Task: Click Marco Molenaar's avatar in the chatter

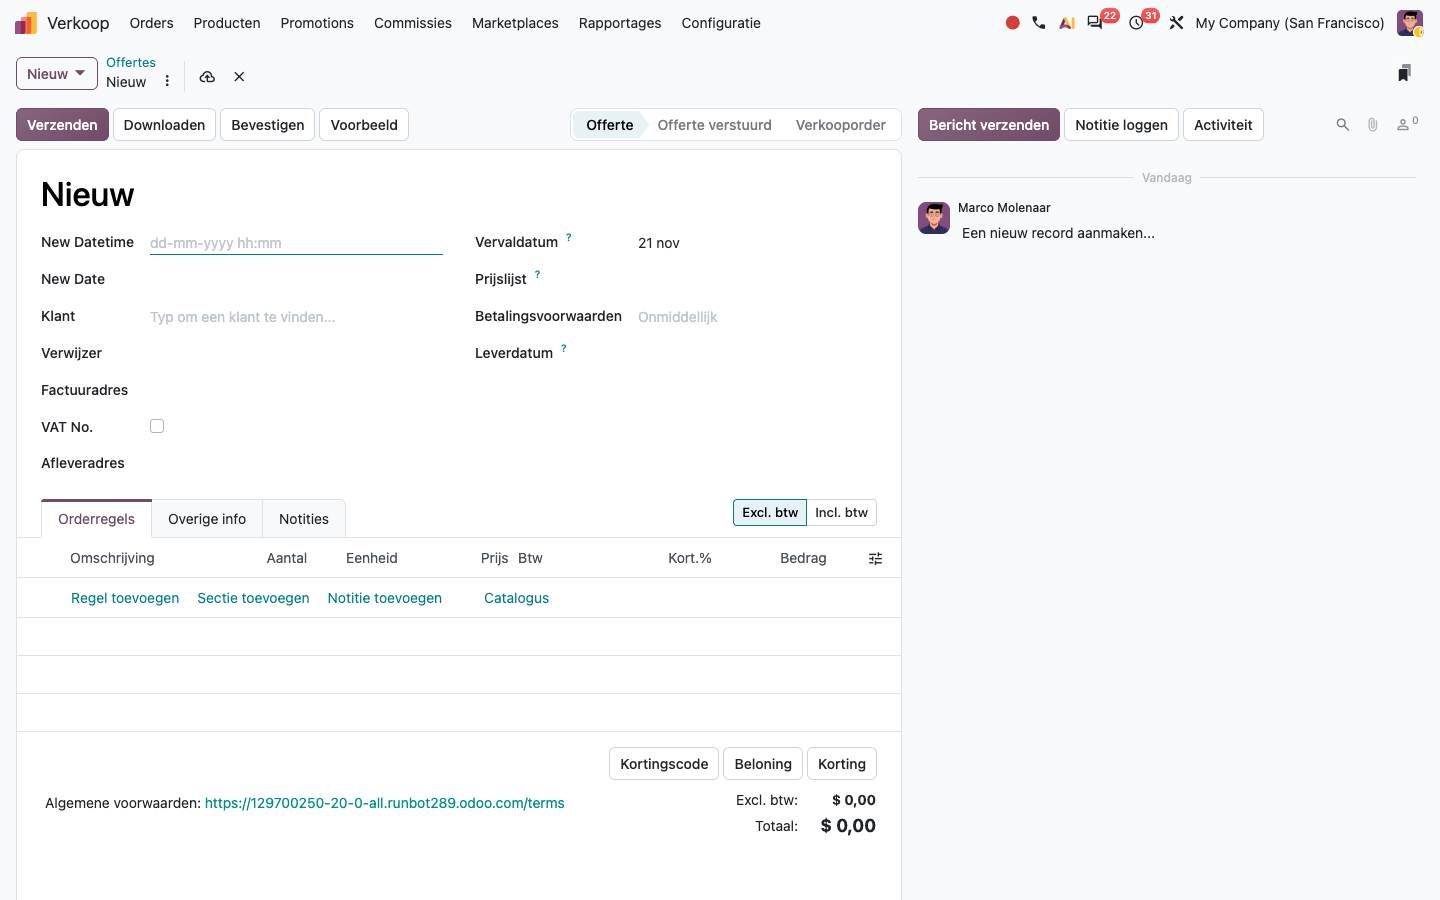Action: pyautogui.click(x=934, y=218)
